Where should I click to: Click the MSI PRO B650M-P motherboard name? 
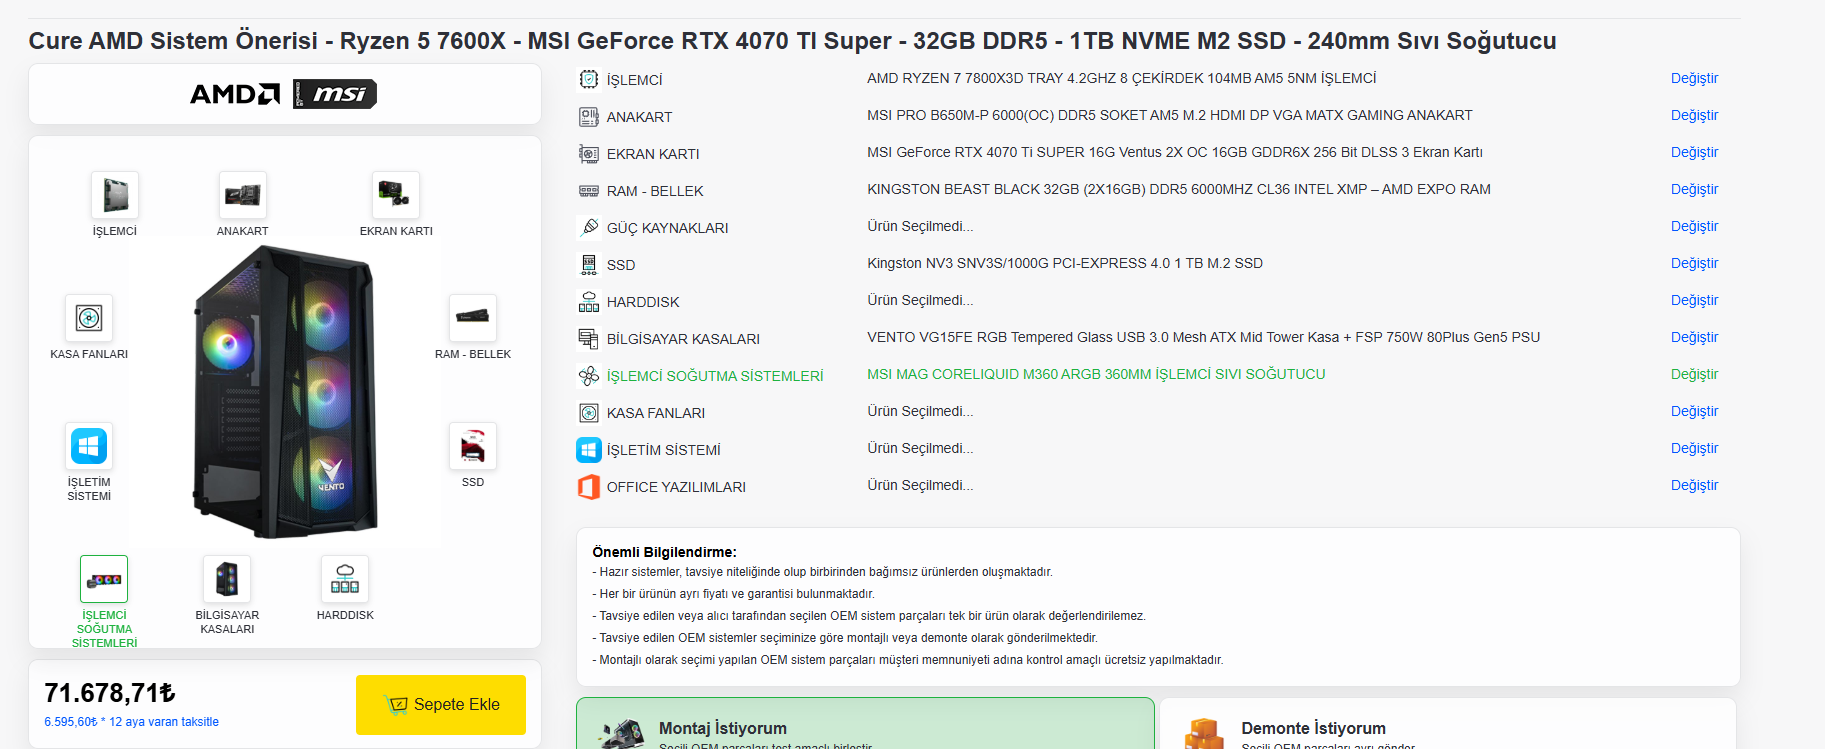tap(1170, 115)
